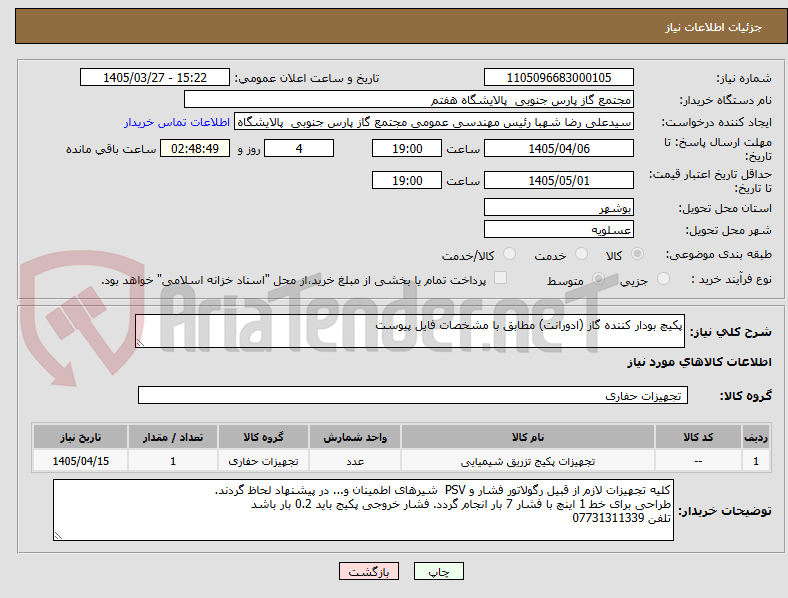Select the کالا/خدمت radio button
Image resolution: width=788 pixels, height=598 pixels.
510,254
